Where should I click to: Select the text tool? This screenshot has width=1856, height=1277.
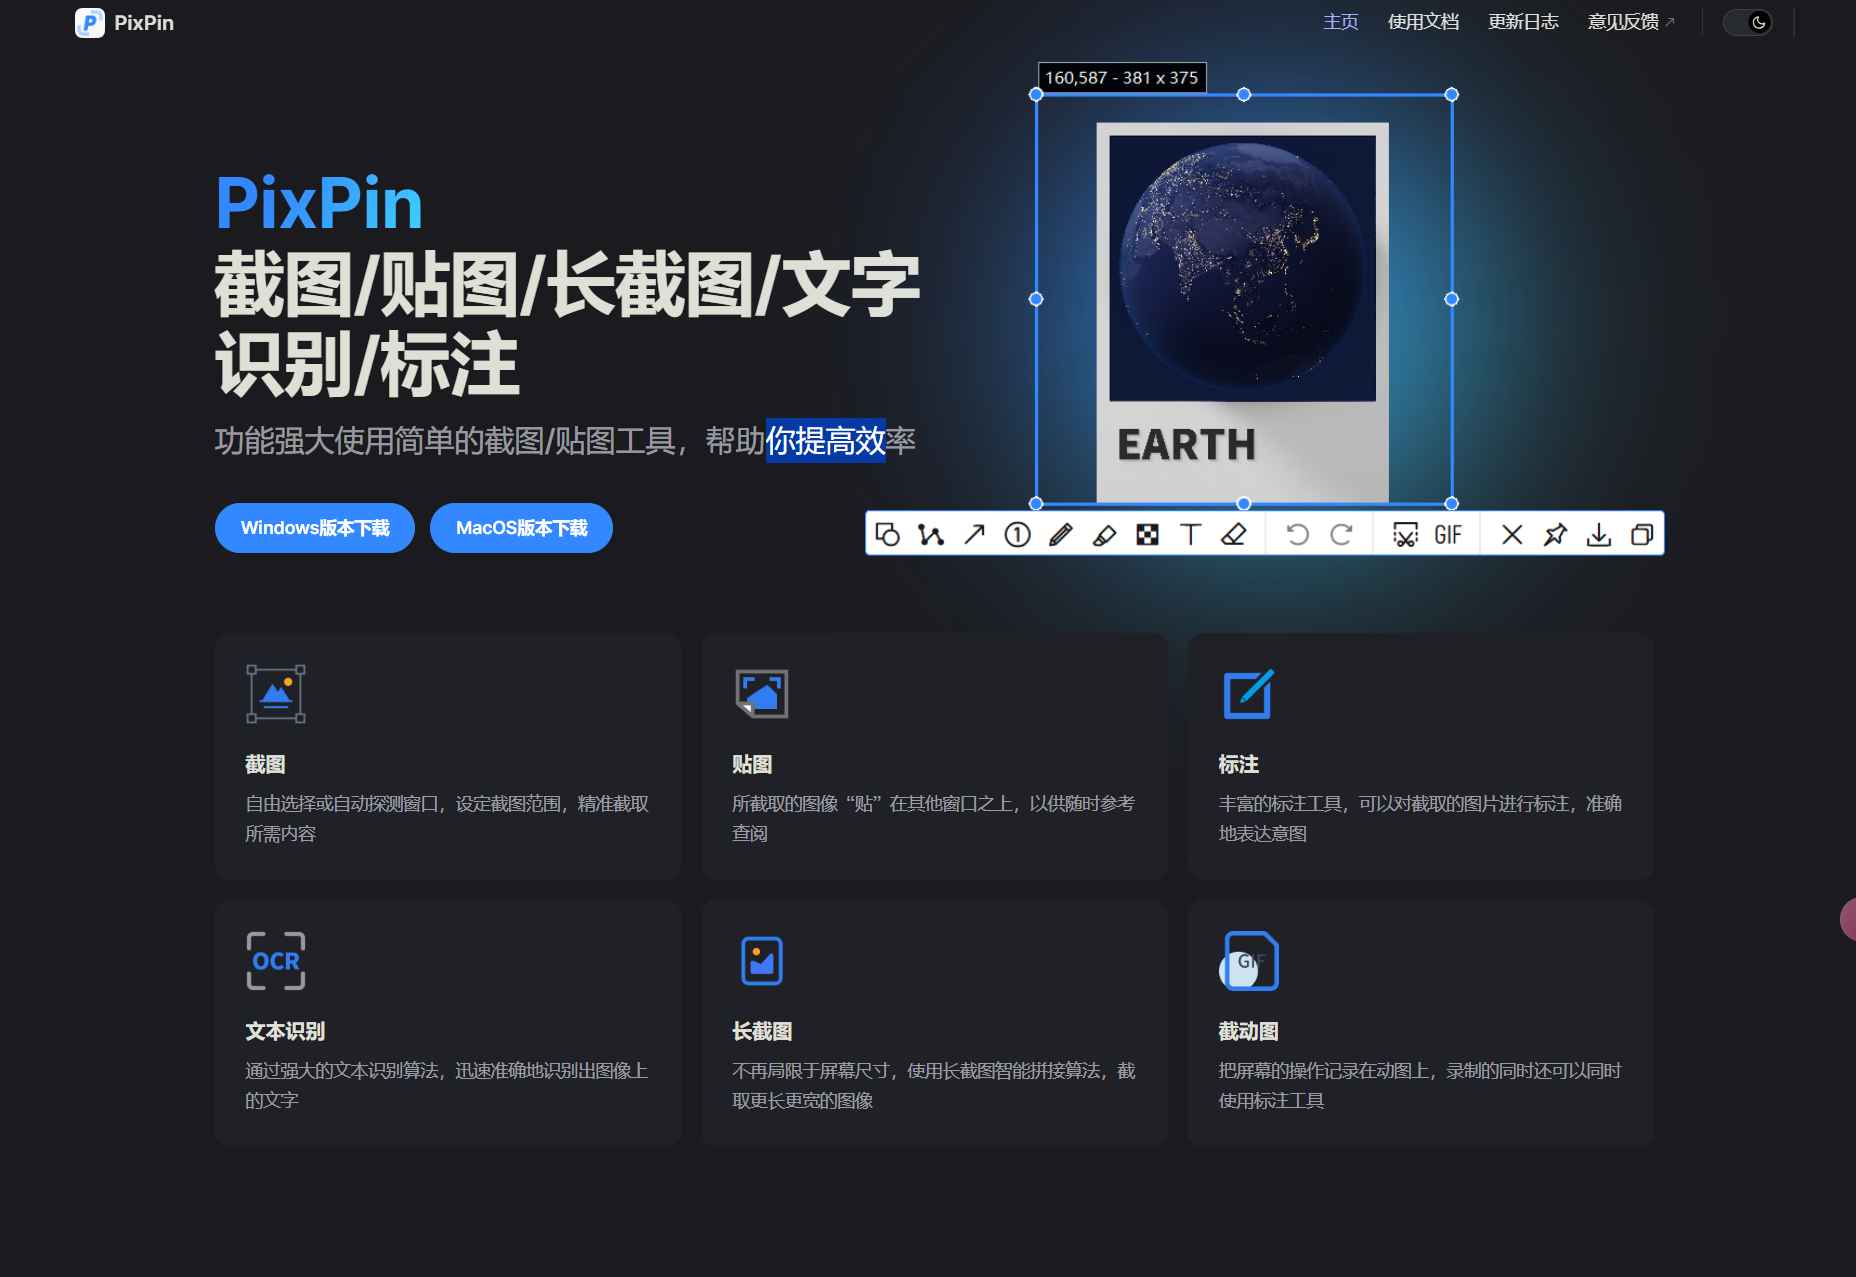pos(1190,535)
